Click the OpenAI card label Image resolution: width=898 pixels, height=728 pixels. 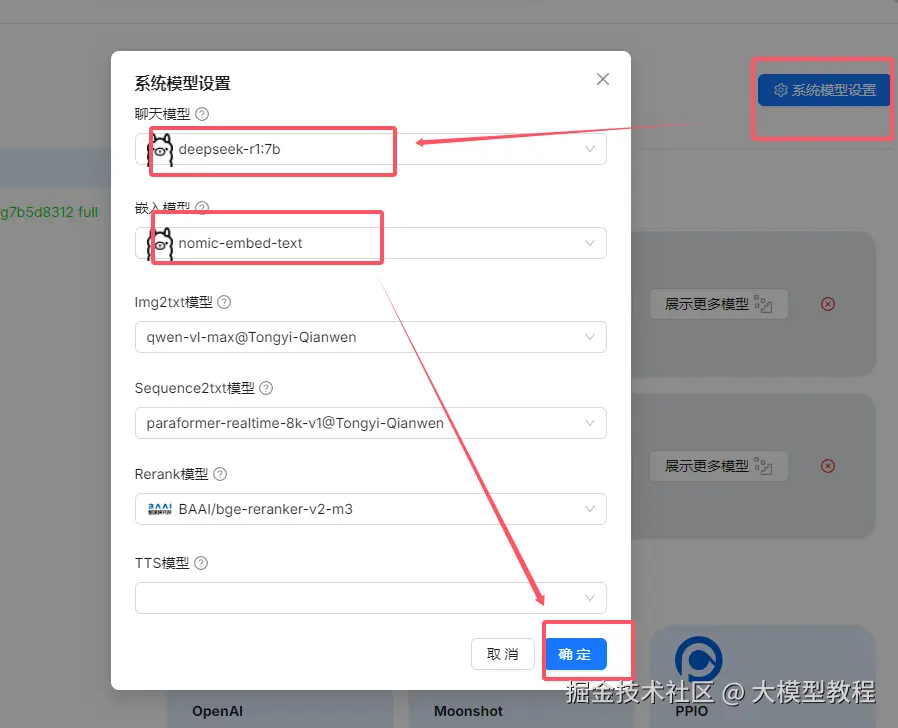coord(217,711)
